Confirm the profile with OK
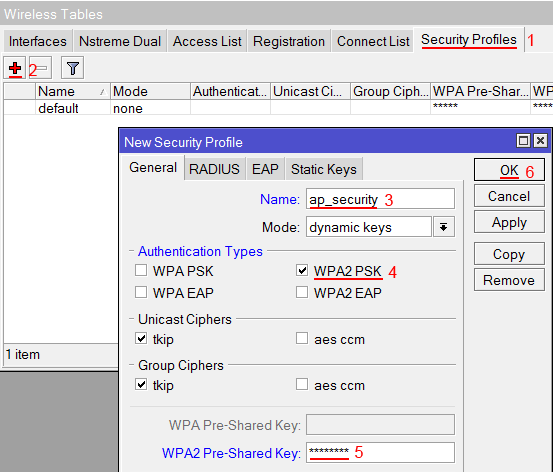Screen dimensions: 554x473 [x=509, y=170]
